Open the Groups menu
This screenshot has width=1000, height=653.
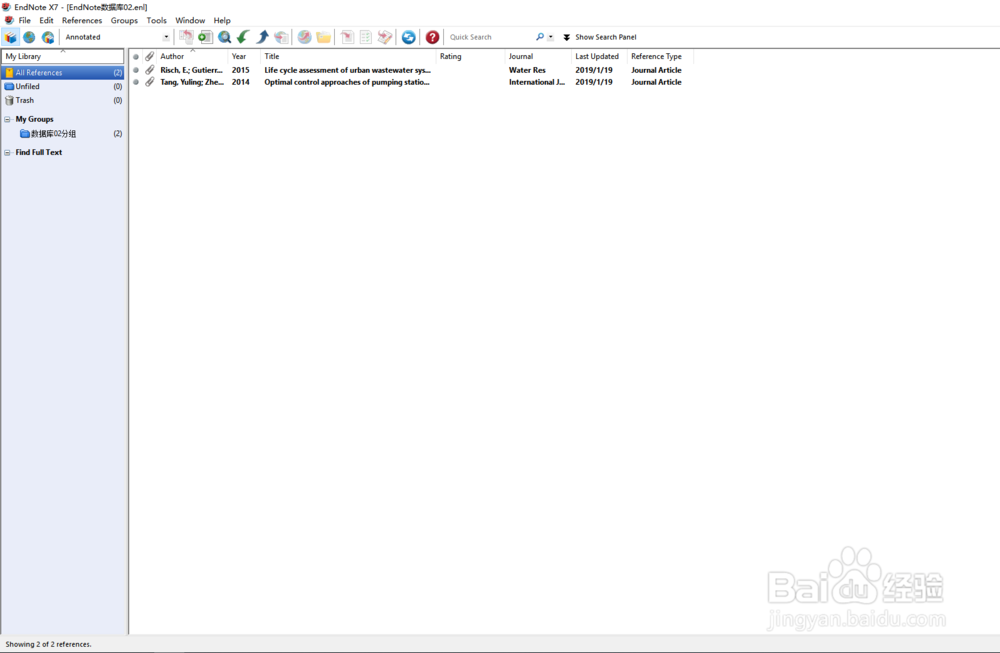[x=124, y=20]
